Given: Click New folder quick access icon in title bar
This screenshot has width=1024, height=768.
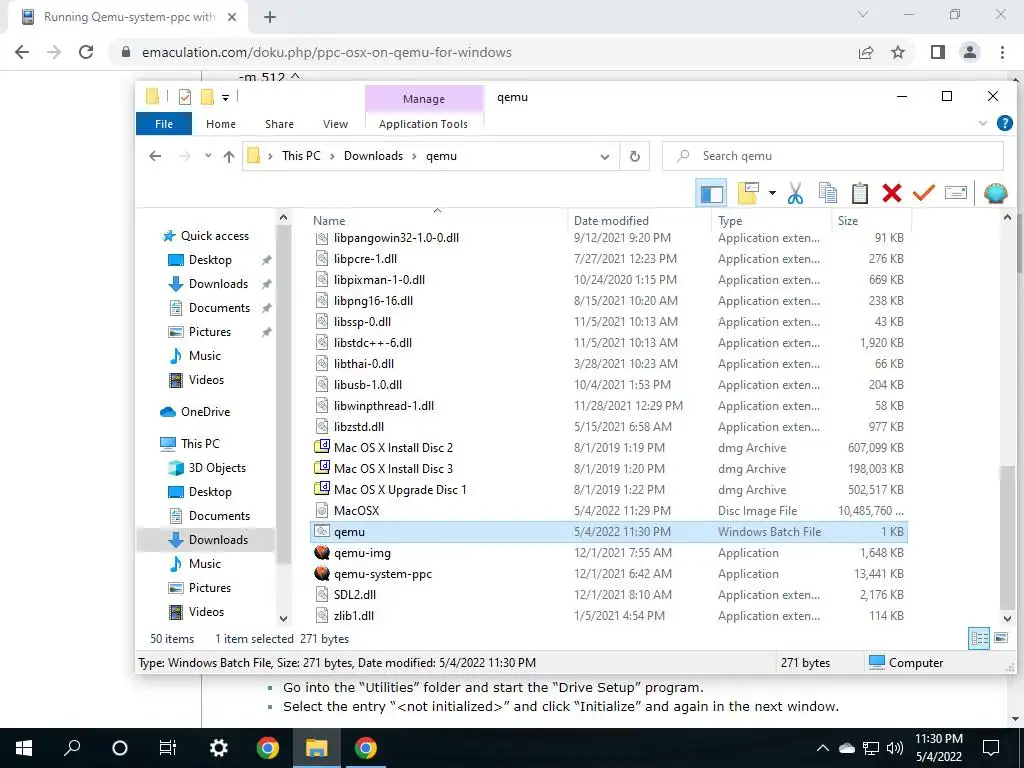Looking at the screenshot, I should pyautogui.click(x=207, y=97).
